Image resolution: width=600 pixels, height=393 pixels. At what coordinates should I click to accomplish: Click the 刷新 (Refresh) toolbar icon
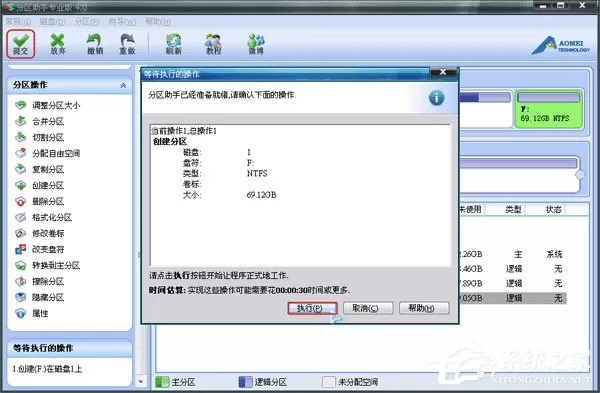pos(173,44)
